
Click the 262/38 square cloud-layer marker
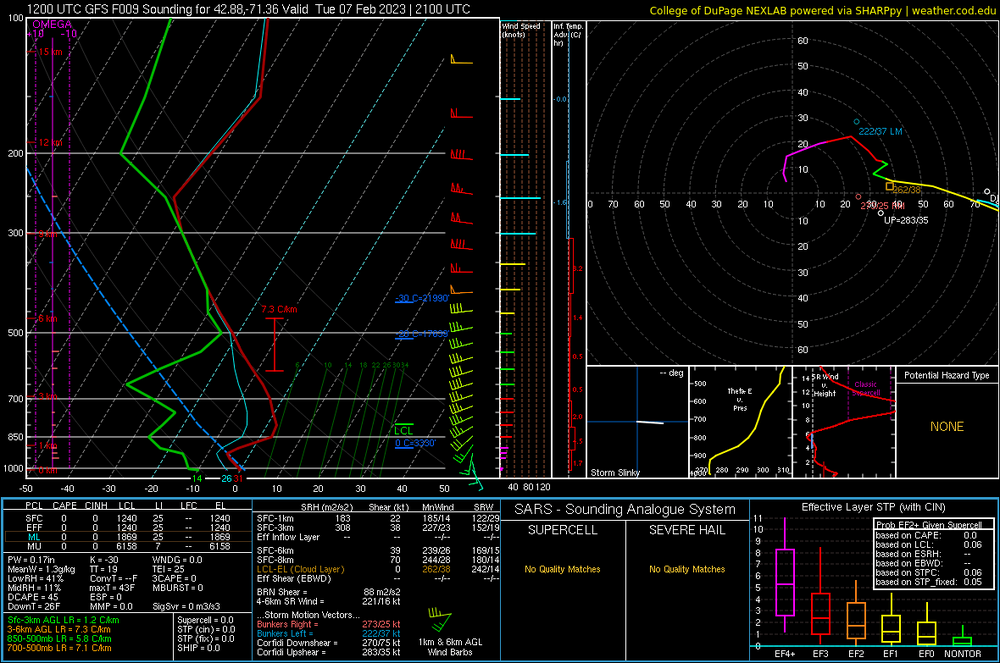click(x=890, y=186)
